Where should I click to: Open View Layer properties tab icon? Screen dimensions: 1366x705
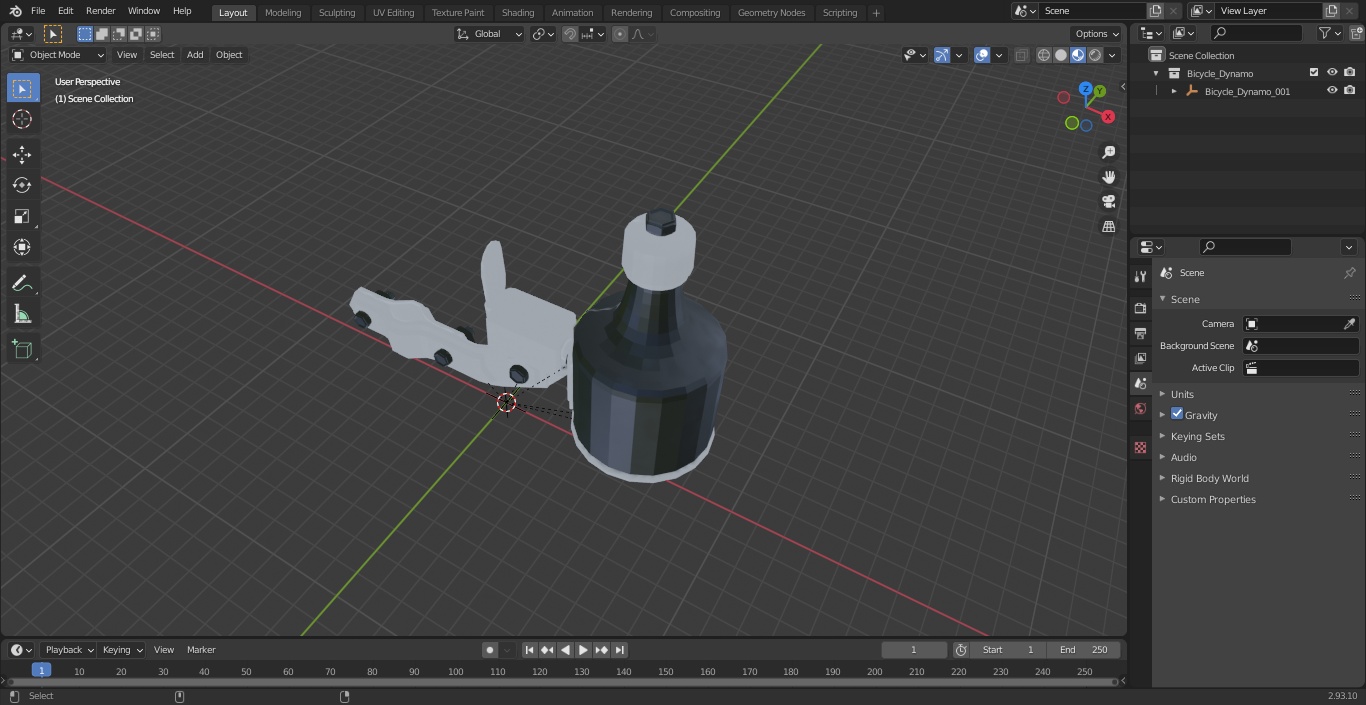click(x=1140, y=358)
